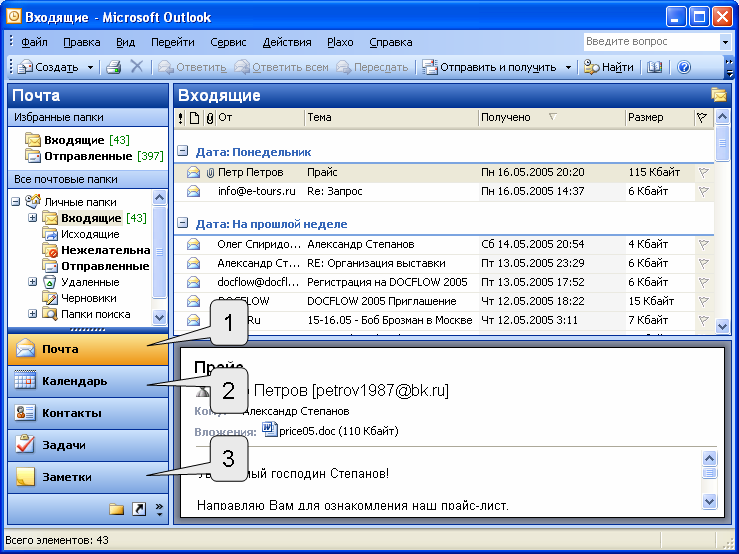Click Create (Создать) new message button

point(48,67)
